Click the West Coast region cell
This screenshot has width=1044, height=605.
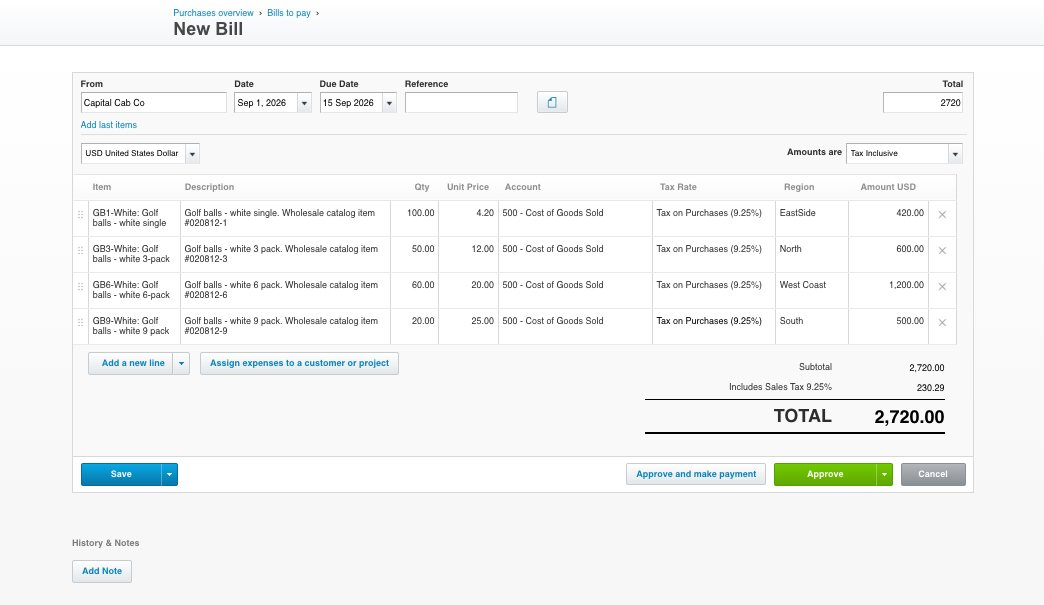[812, 290]
